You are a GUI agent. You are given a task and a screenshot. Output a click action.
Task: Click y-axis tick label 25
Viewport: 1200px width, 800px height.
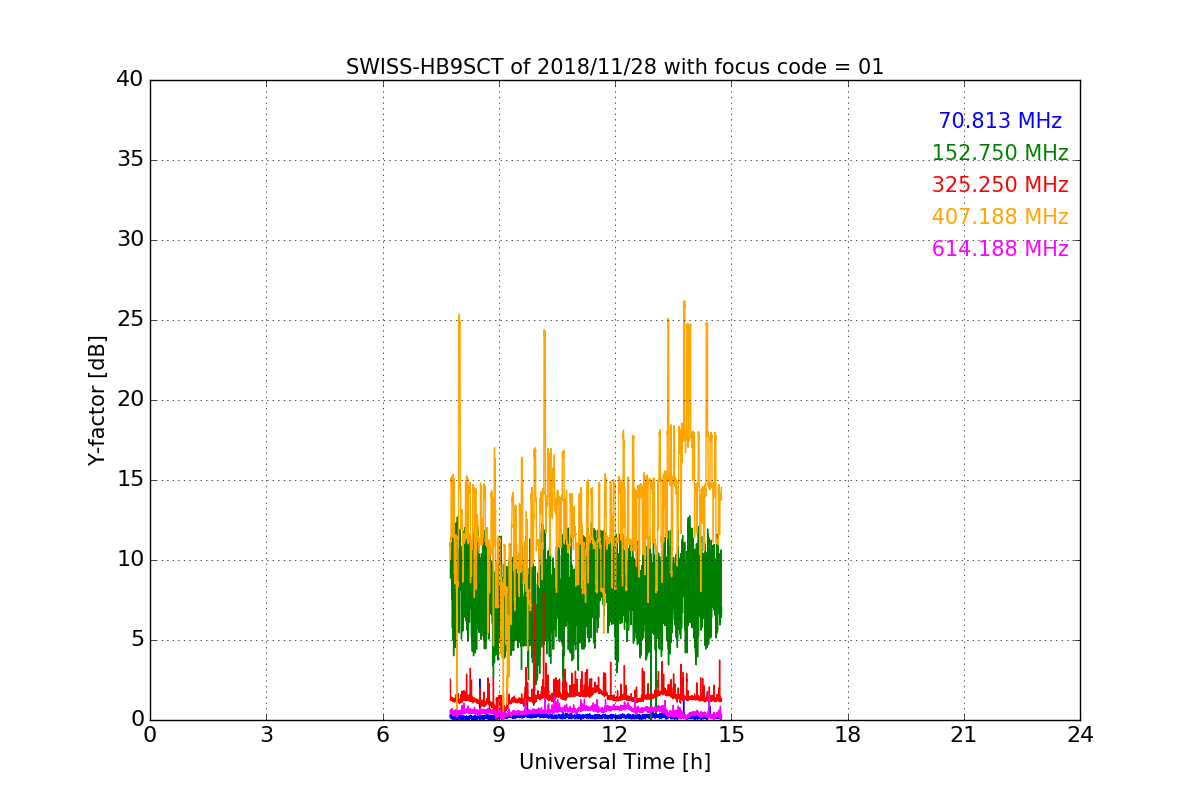(x=130, y=320)
